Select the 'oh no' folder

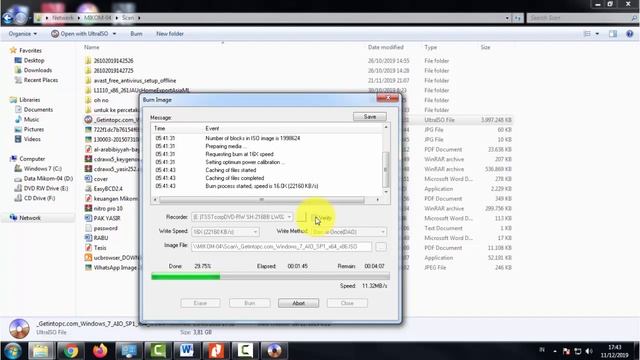coord(97,100)
